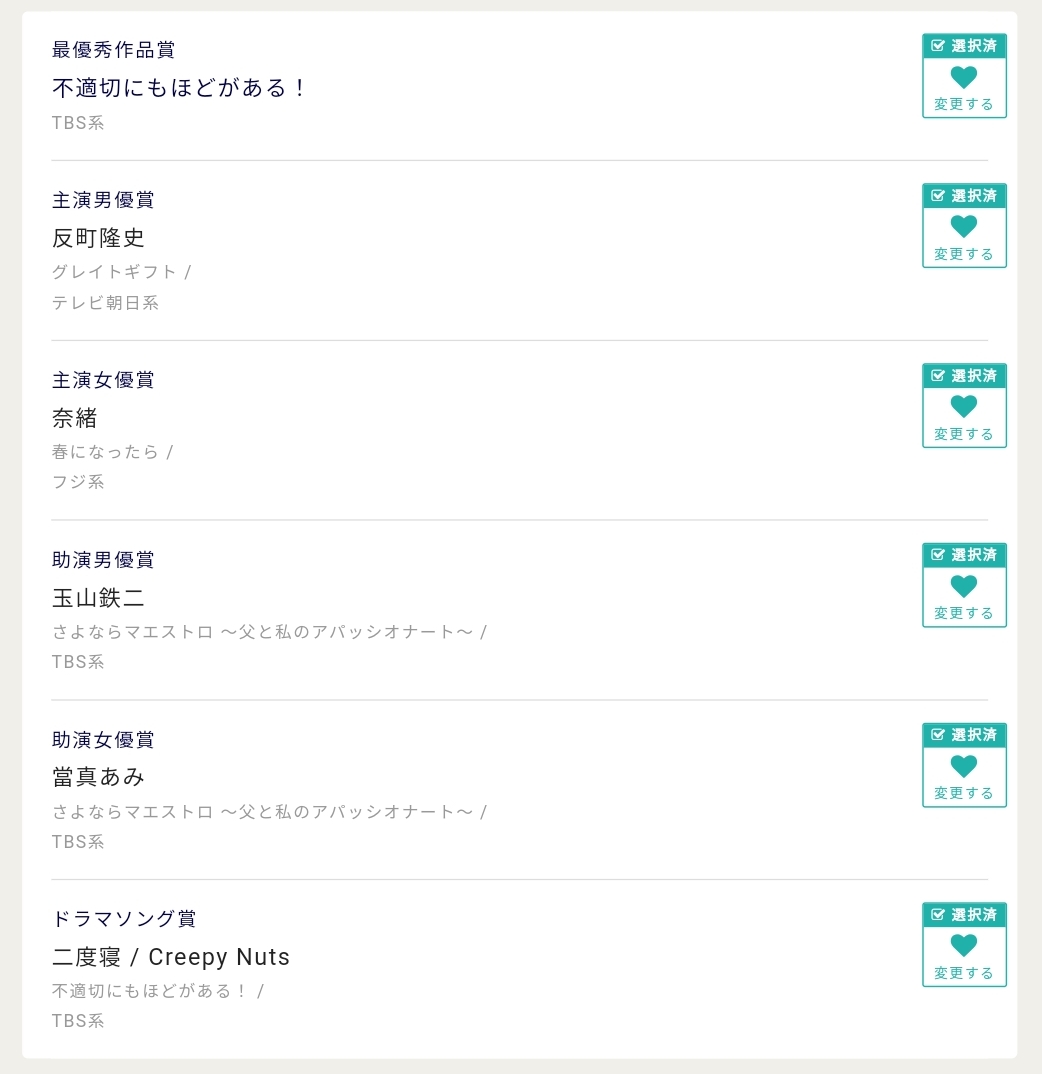Click the name 當真あみ
The width and height of the screenshot is (1042, 1074).
point(98,777)
